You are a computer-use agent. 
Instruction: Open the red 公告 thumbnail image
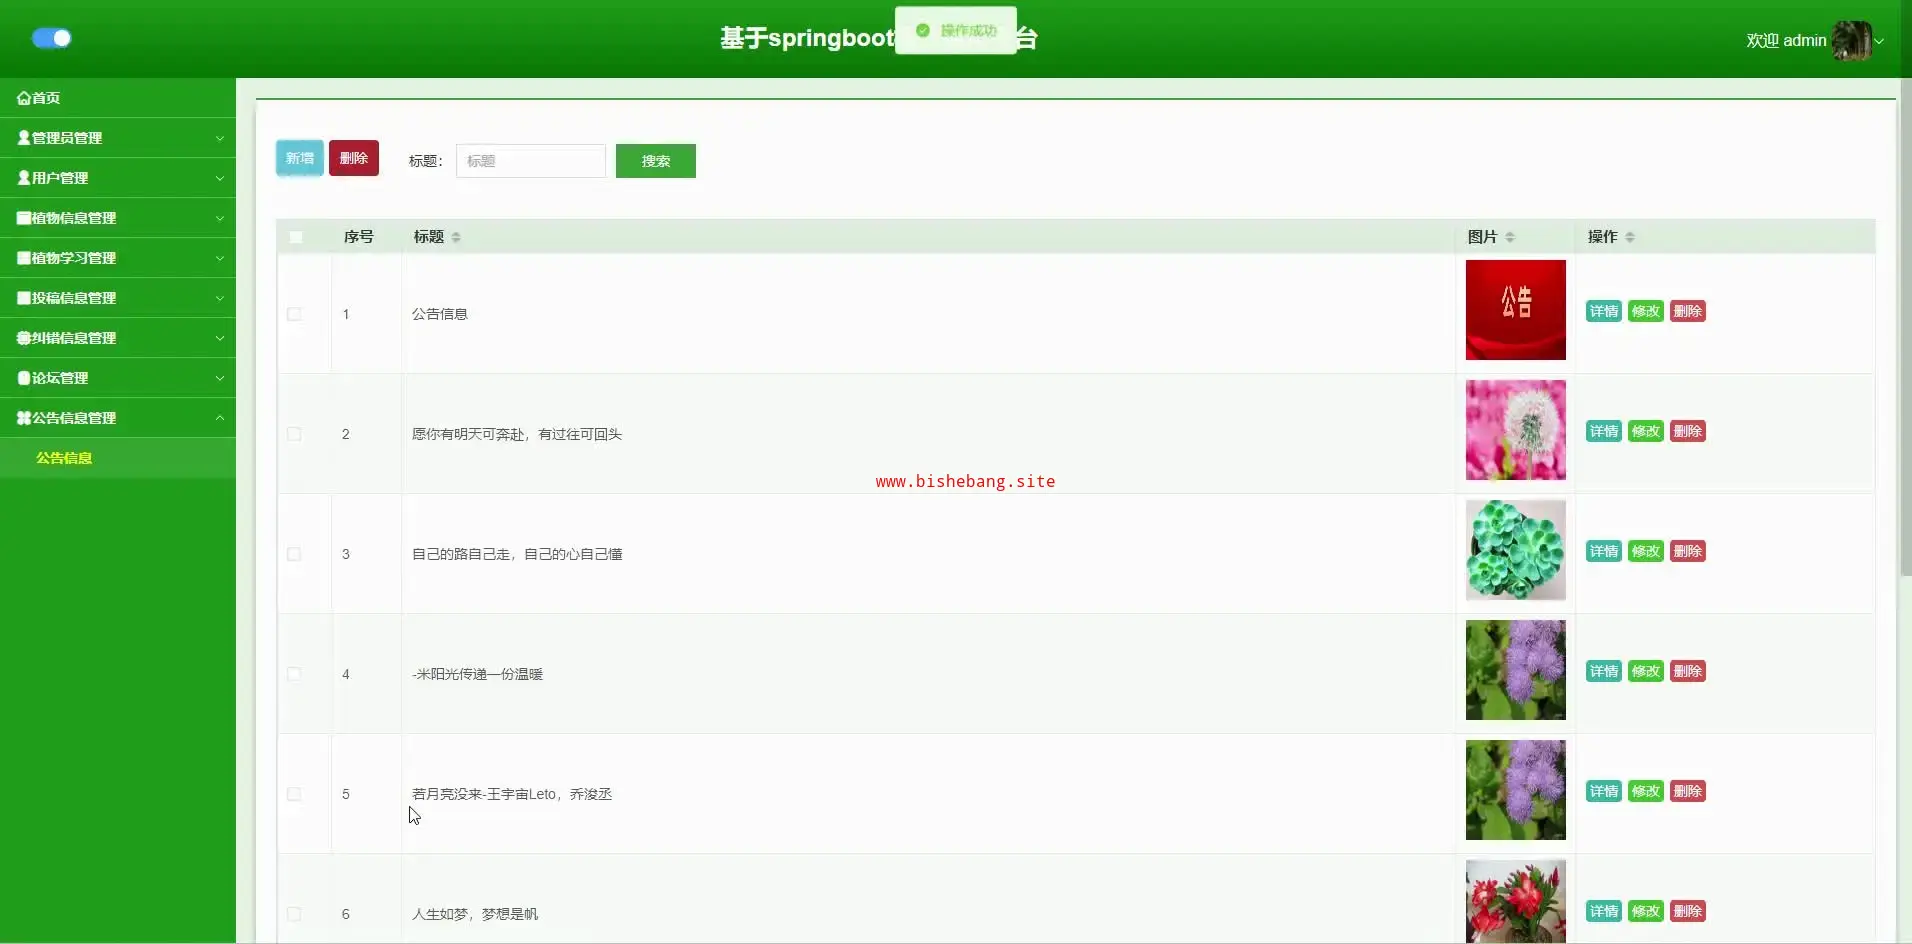[1516, 310]
